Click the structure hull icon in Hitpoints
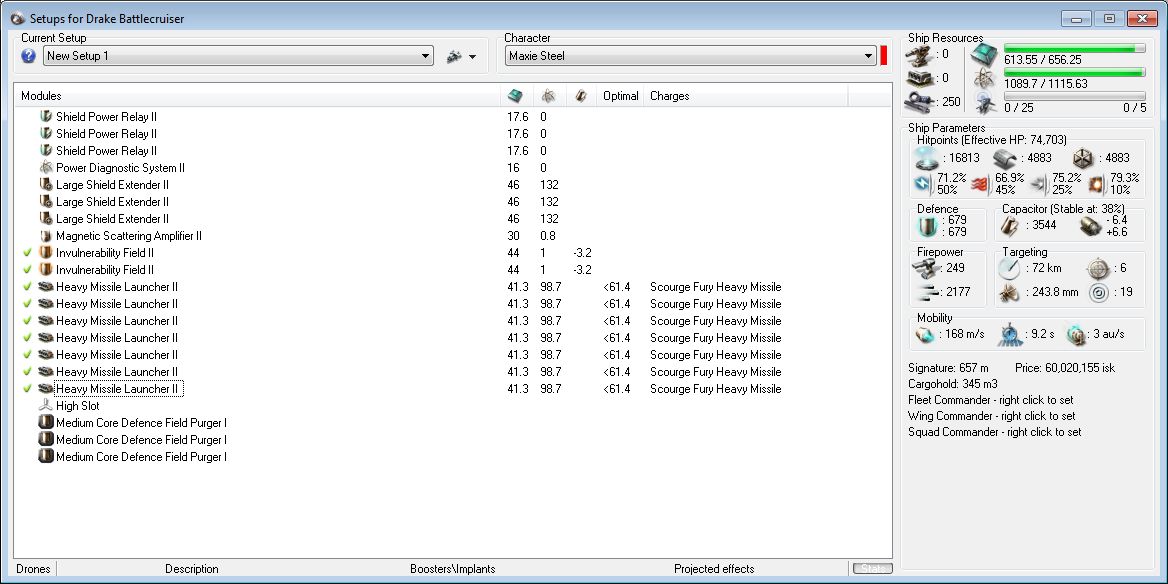Viewport: 1168px width, 584px height. coord(1084,157)
